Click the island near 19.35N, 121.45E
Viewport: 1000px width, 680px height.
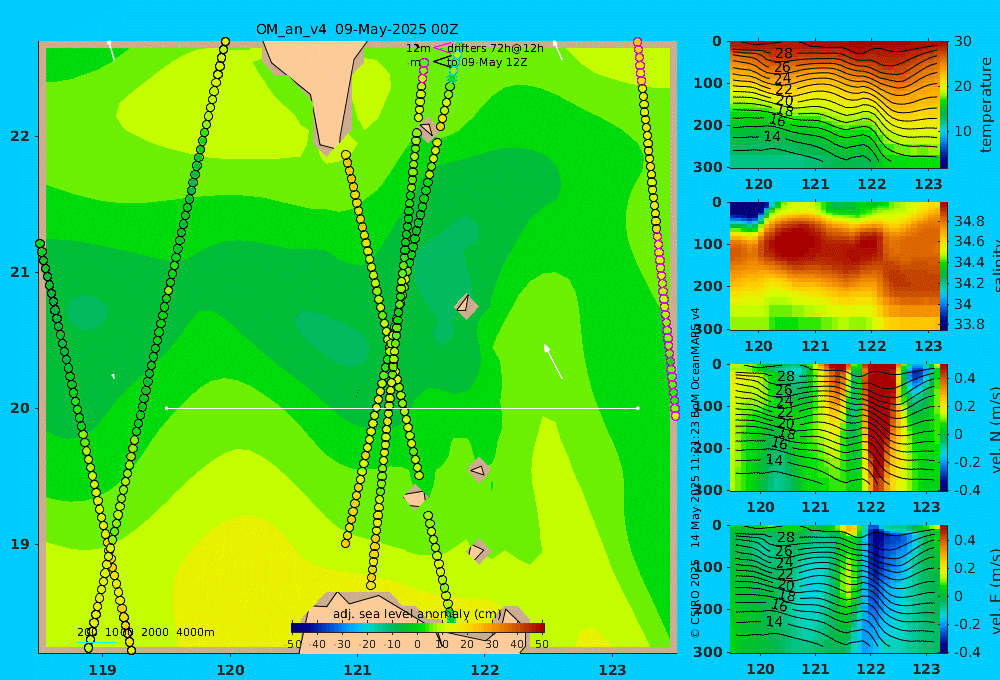pos(415,496)
